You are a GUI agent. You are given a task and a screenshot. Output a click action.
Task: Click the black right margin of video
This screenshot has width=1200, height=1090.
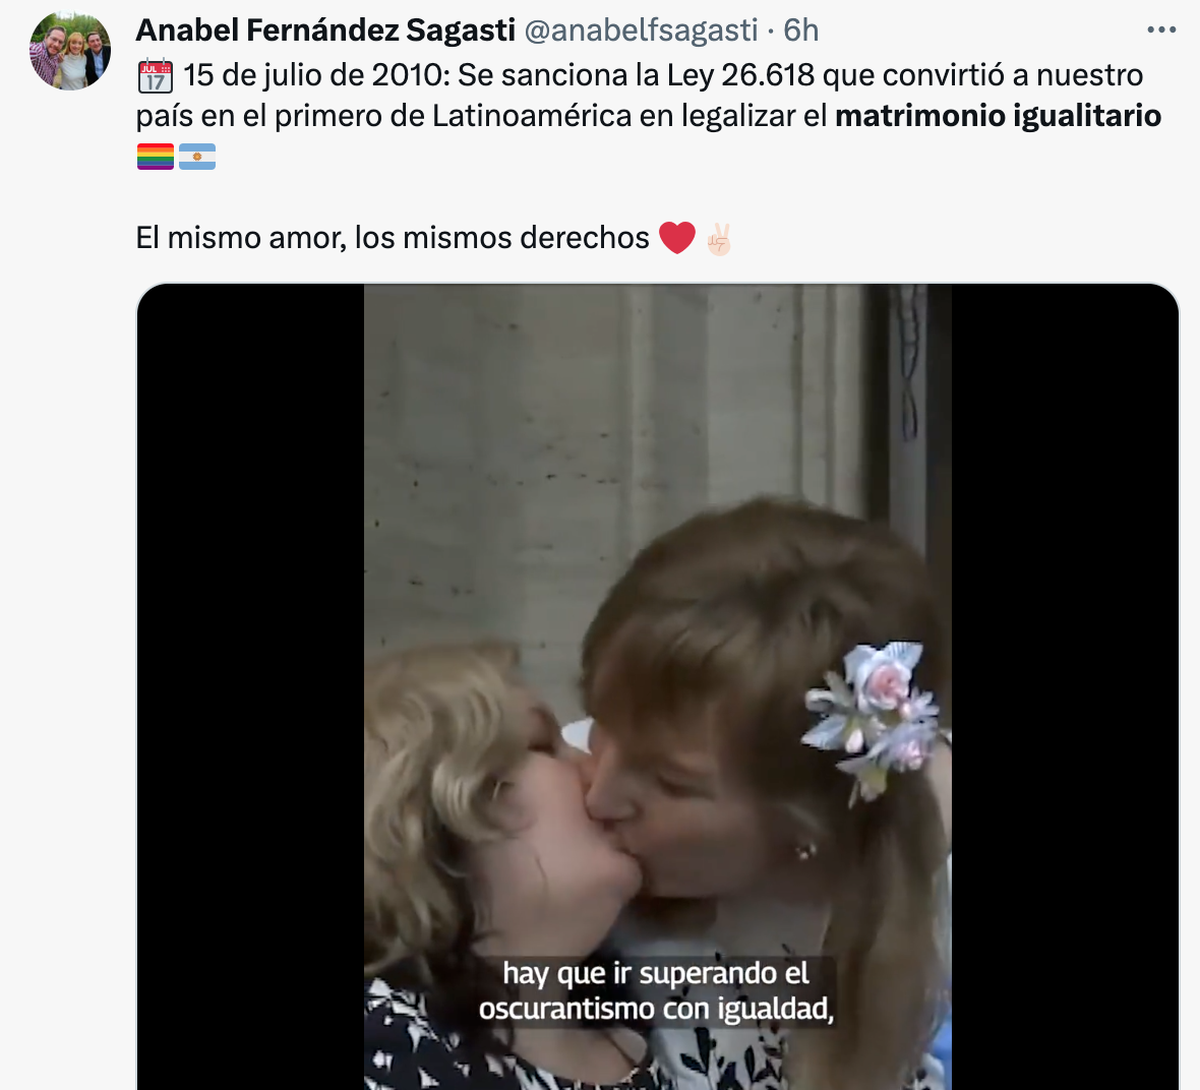1065,687
